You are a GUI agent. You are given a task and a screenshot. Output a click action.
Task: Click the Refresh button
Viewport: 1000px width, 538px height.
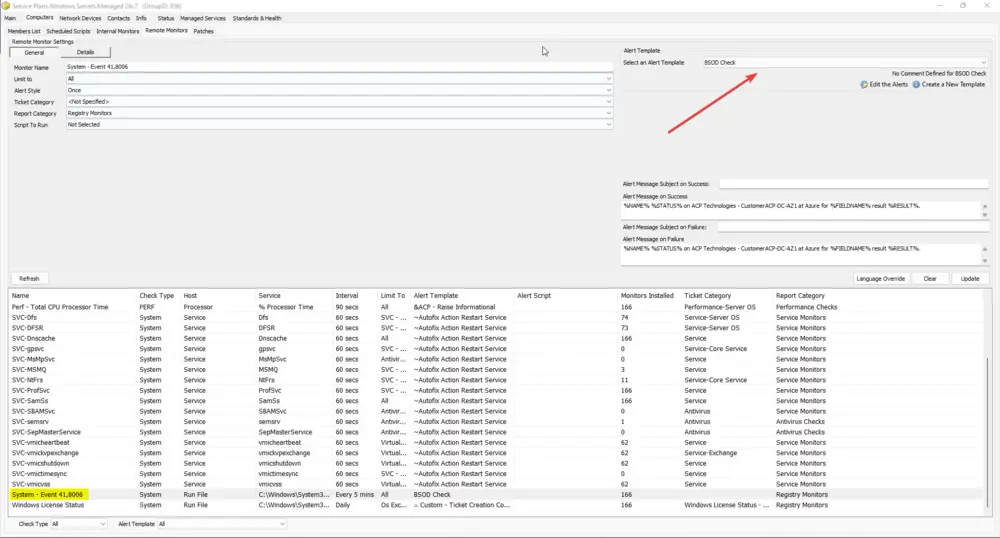[x=29, y=279]
